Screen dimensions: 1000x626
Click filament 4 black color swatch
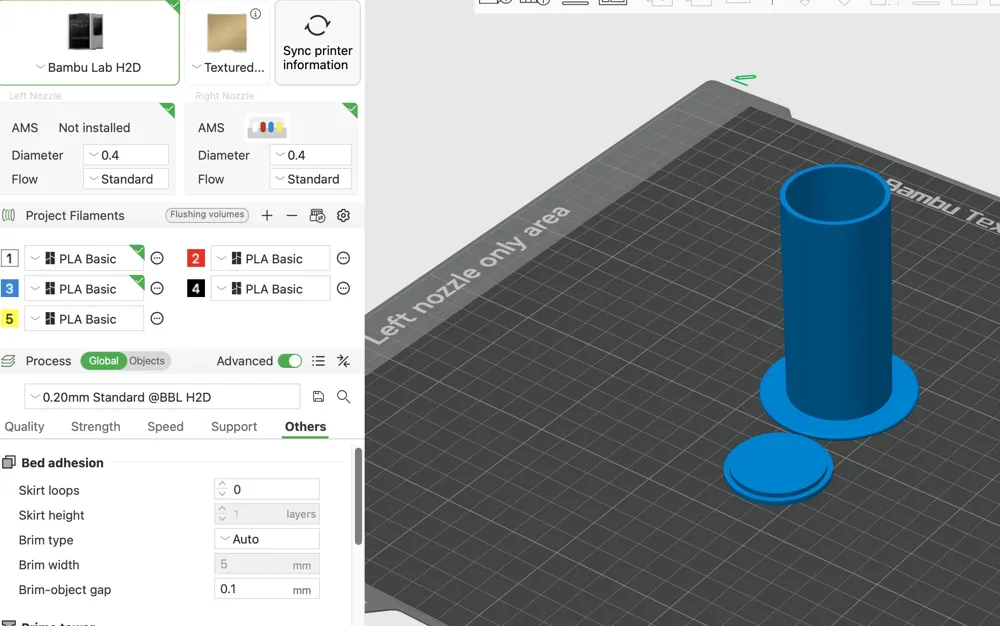pyautogui.click(x=196, y=288)
